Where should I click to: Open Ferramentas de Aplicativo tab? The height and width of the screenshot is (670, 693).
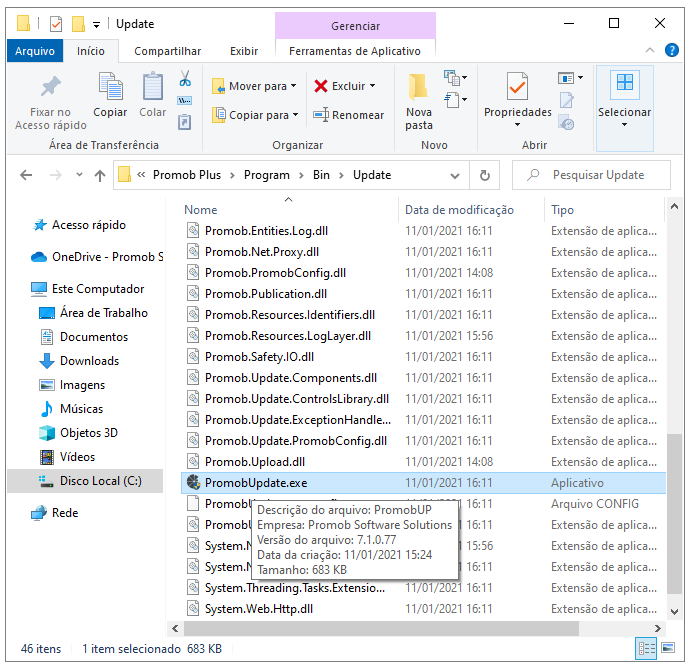355,51
